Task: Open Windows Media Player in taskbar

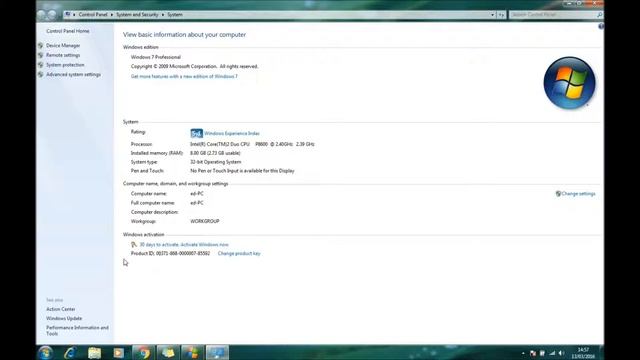Action: click(119, 353)
